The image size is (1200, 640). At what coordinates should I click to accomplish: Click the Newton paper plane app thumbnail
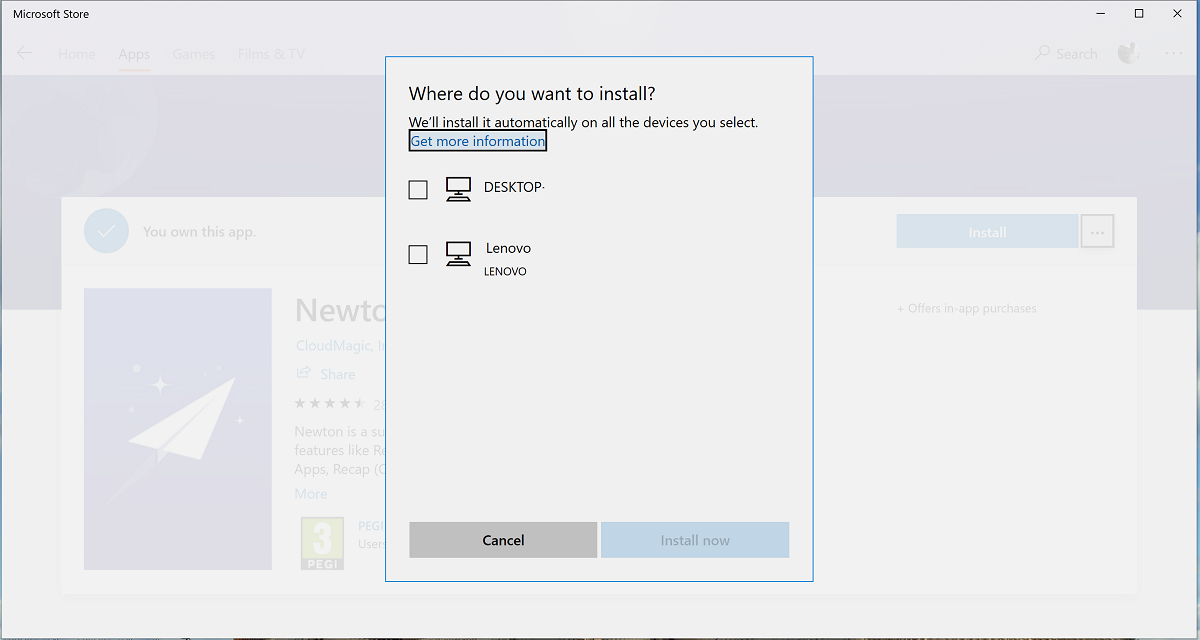pyautogui.click(x=178, y=429)
